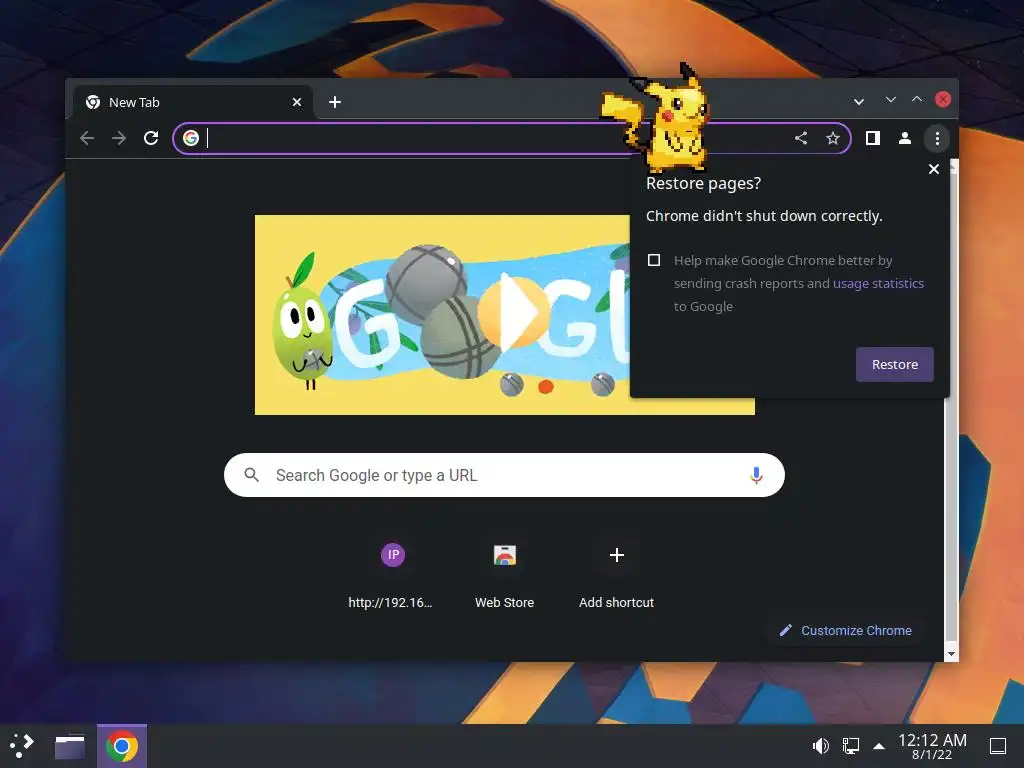Image resolution: width=1024 pixels, height=768 pixels.
Task: Maximize Chrome with up chevron
Action: tap(917, 99)
